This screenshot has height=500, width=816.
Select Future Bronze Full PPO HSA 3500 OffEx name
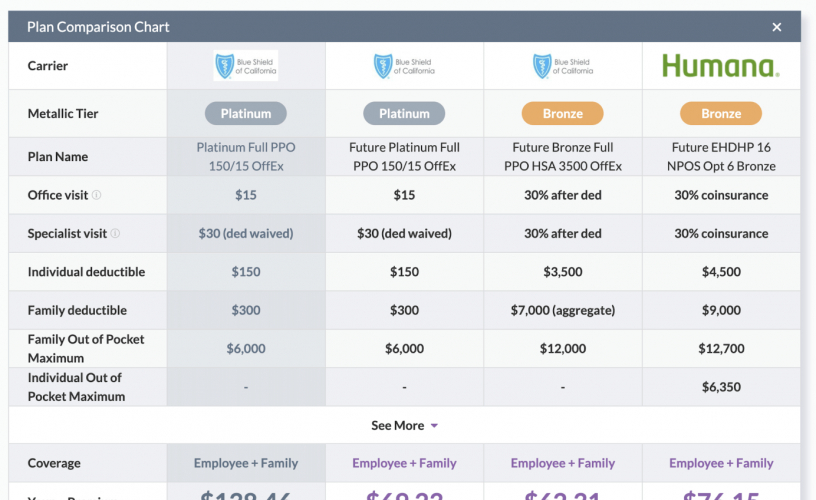[x=563, y=157]
